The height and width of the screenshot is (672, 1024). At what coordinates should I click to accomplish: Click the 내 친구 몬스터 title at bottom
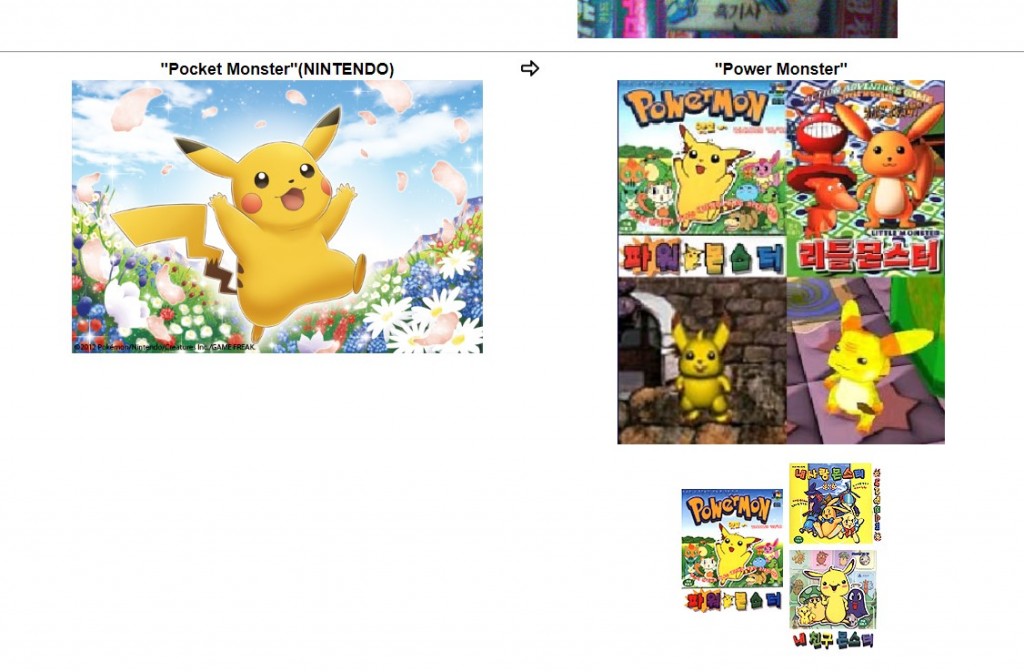[x=832, y=639]
